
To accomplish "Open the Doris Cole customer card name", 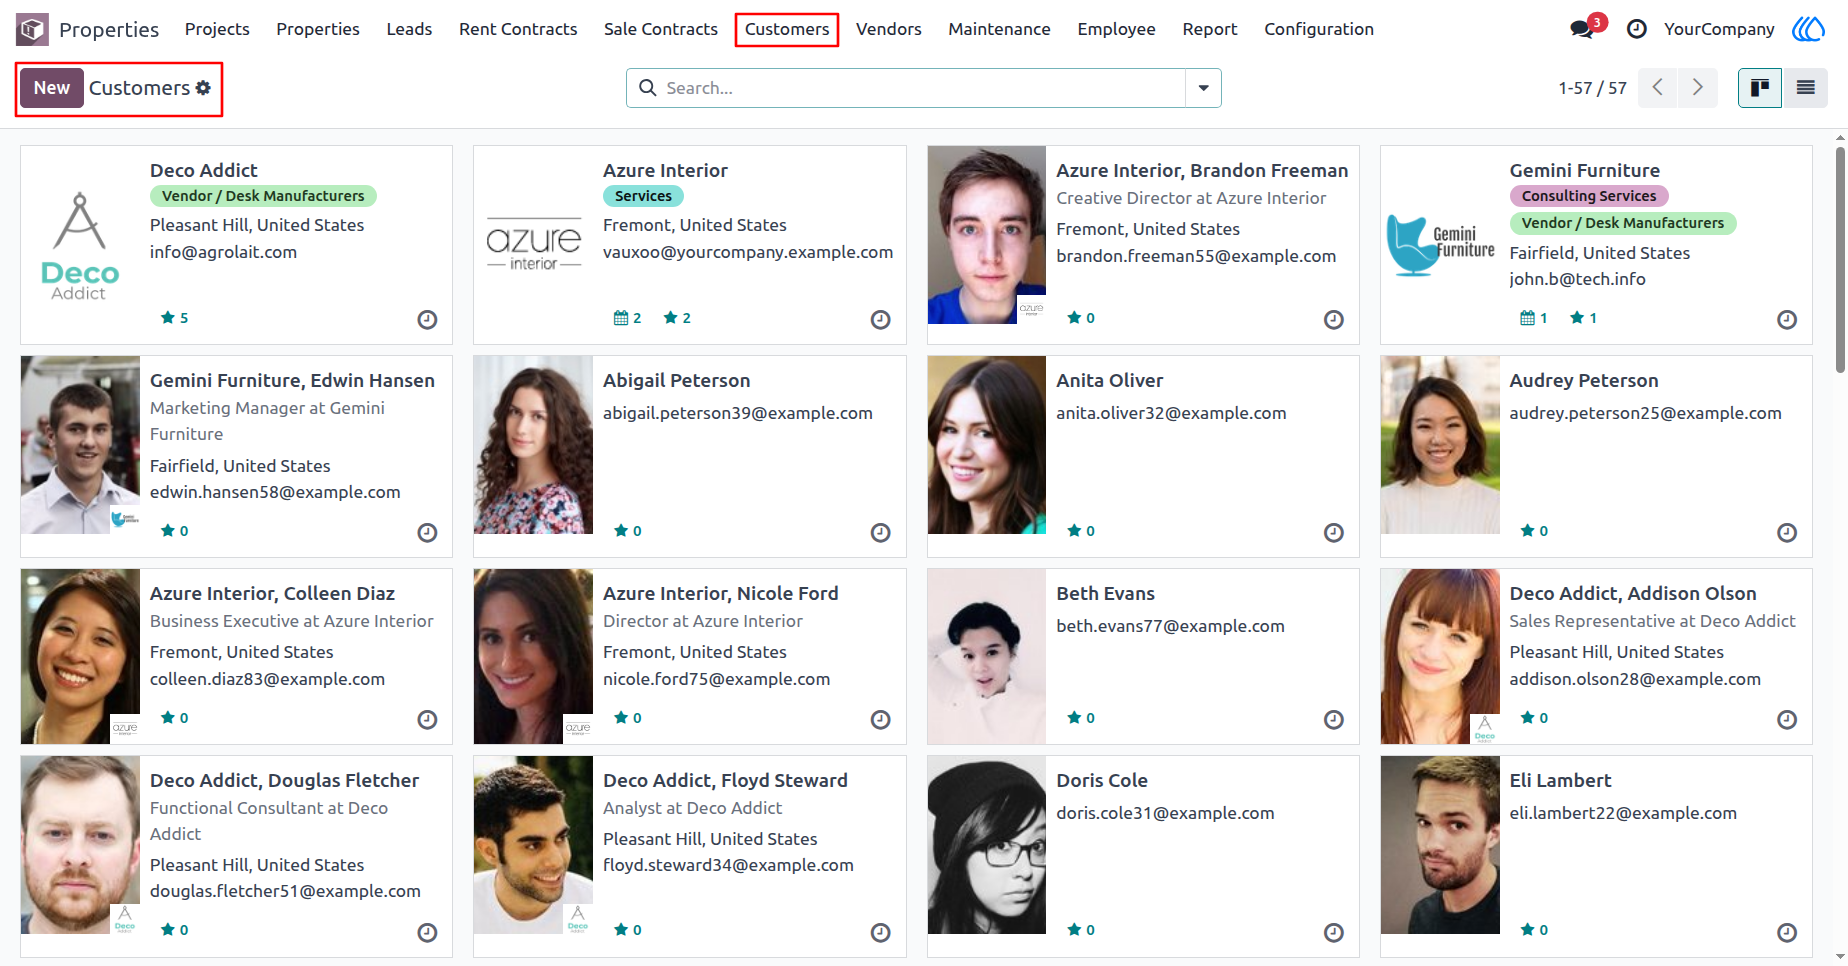I will pyautogui.click(x=1102, y=780).
